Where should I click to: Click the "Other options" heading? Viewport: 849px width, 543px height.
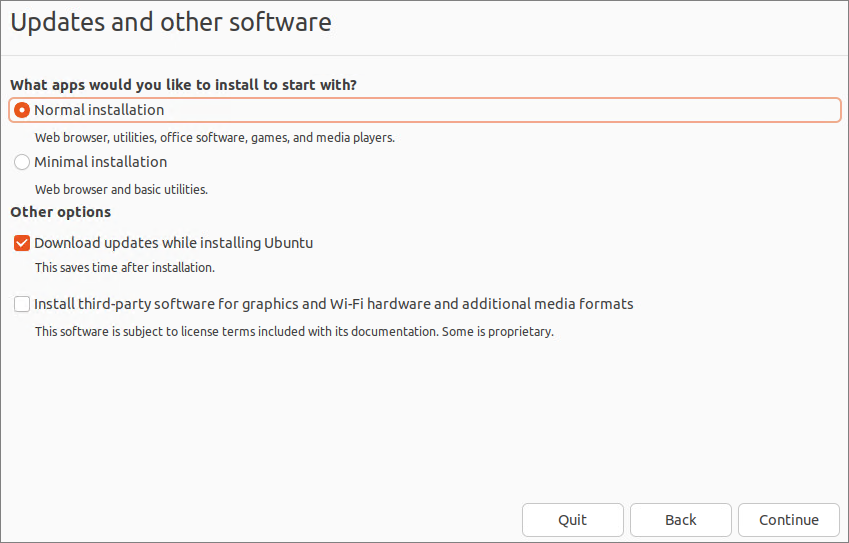coord(61,212)
